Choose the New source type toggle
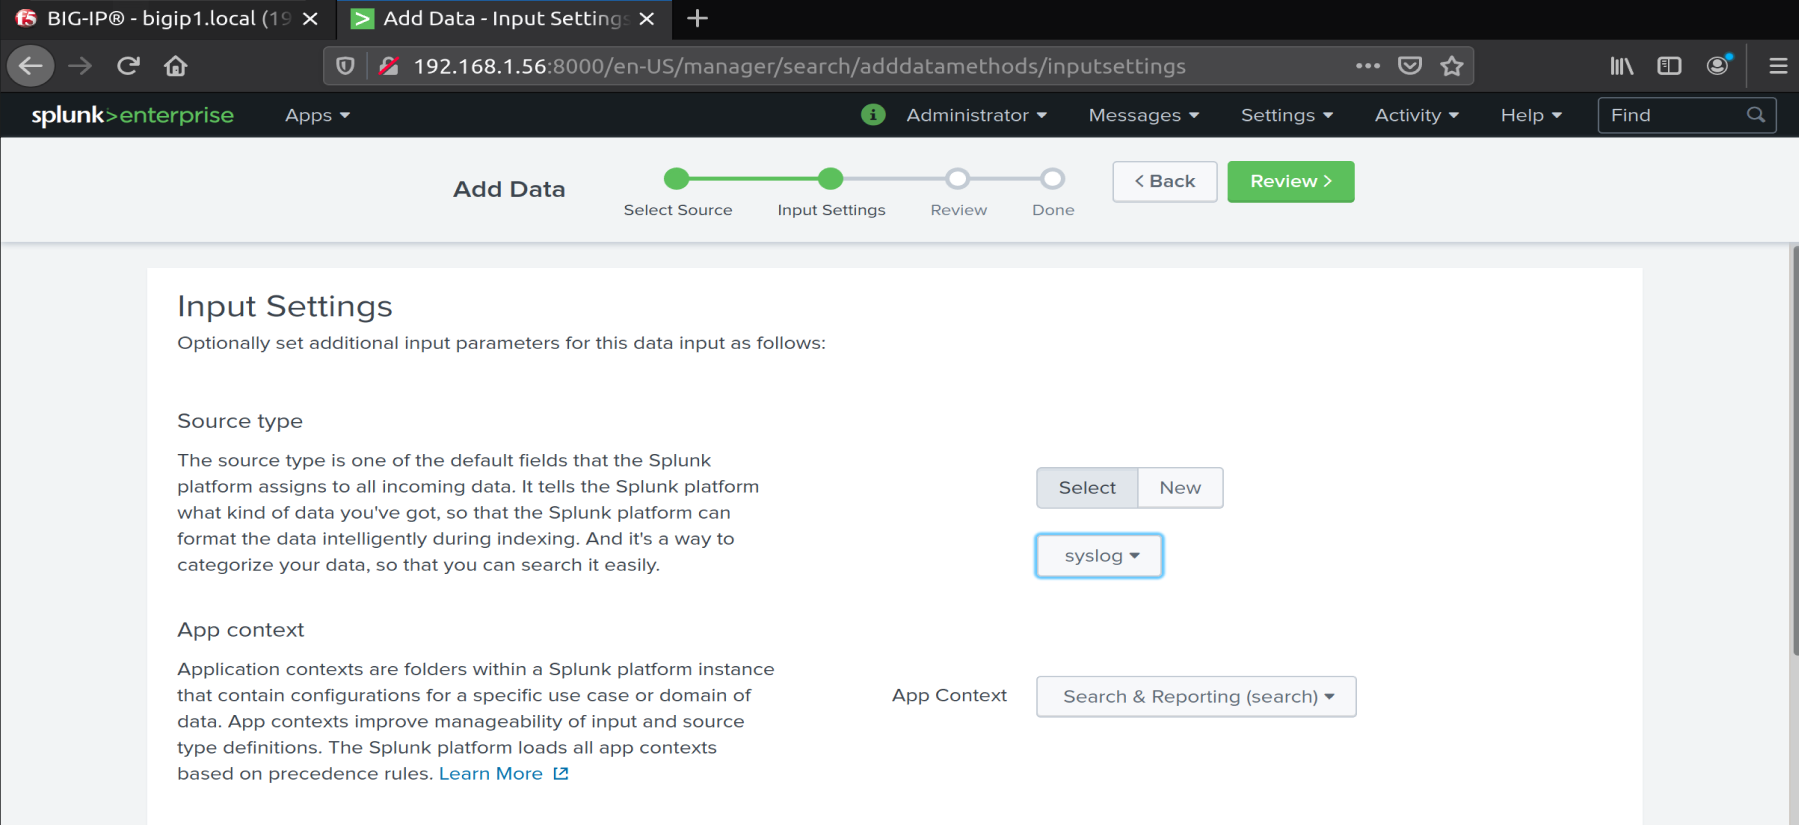The width and height of the screenshot is (1799, 825). click(1180, 488)
